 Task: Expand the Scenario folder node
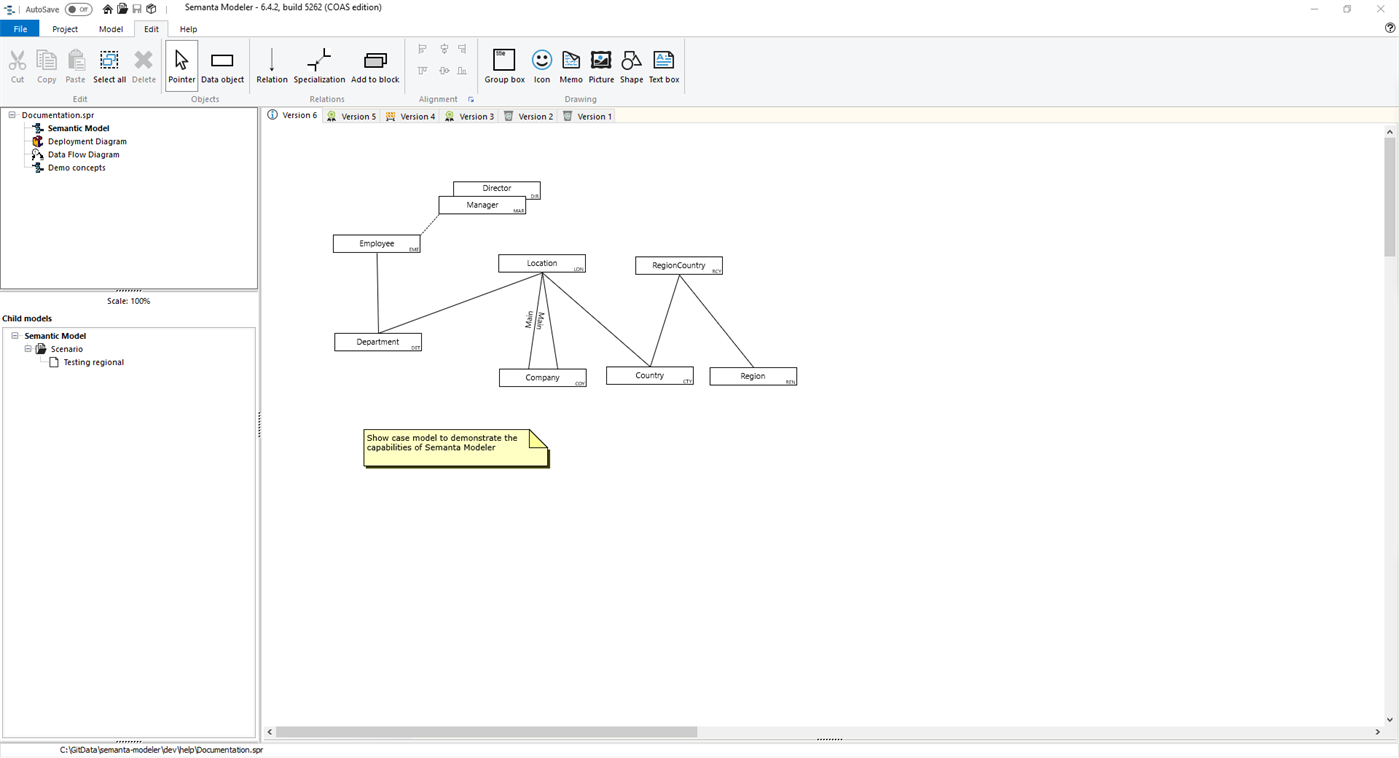[28, 348]
